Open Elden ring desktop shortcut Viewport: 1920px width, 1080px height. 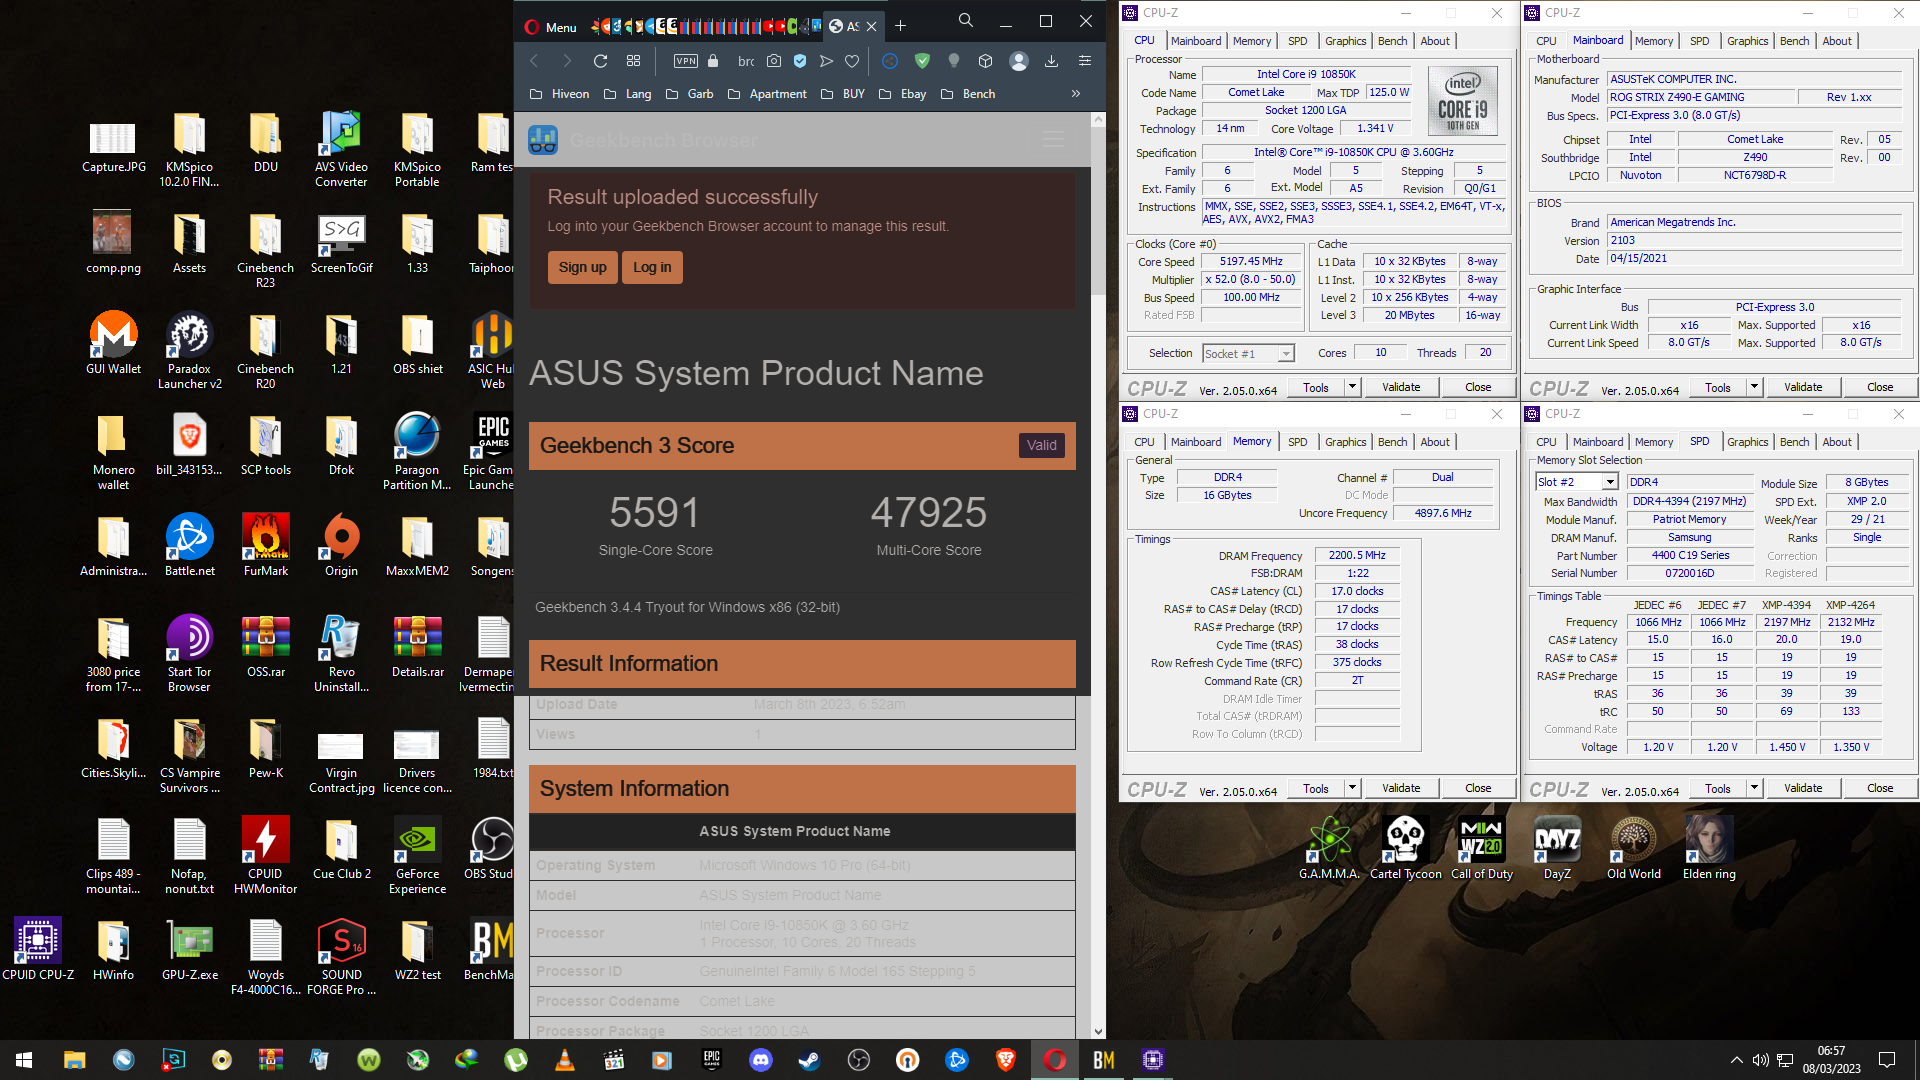[1709, 848]
